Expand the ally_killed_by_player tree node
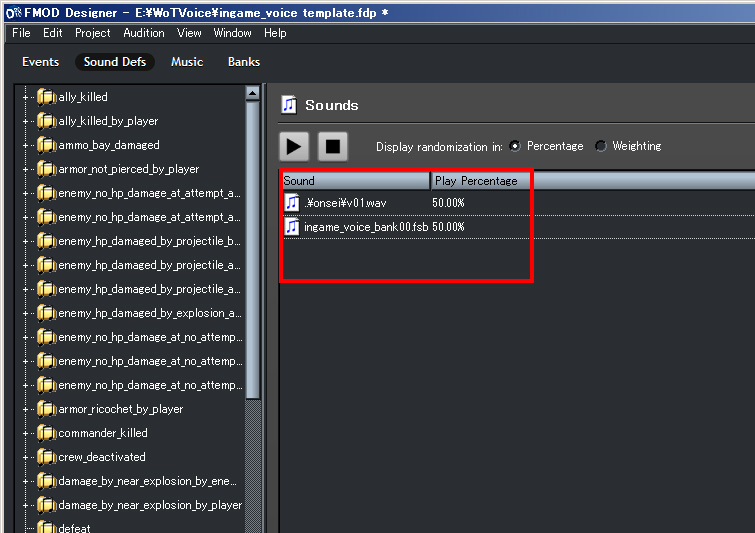Image resolution: width=755 pixels, height=533 pixels. (26, 121)
